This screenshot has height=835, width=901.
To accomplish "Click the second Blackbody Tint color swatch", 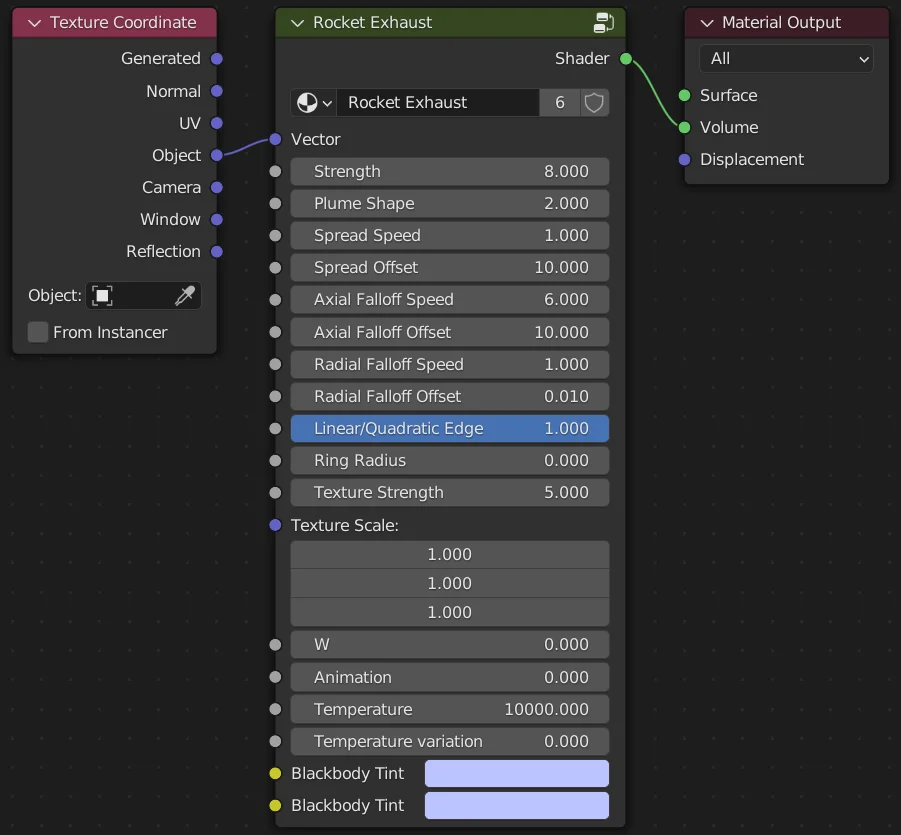I will 516,805.
